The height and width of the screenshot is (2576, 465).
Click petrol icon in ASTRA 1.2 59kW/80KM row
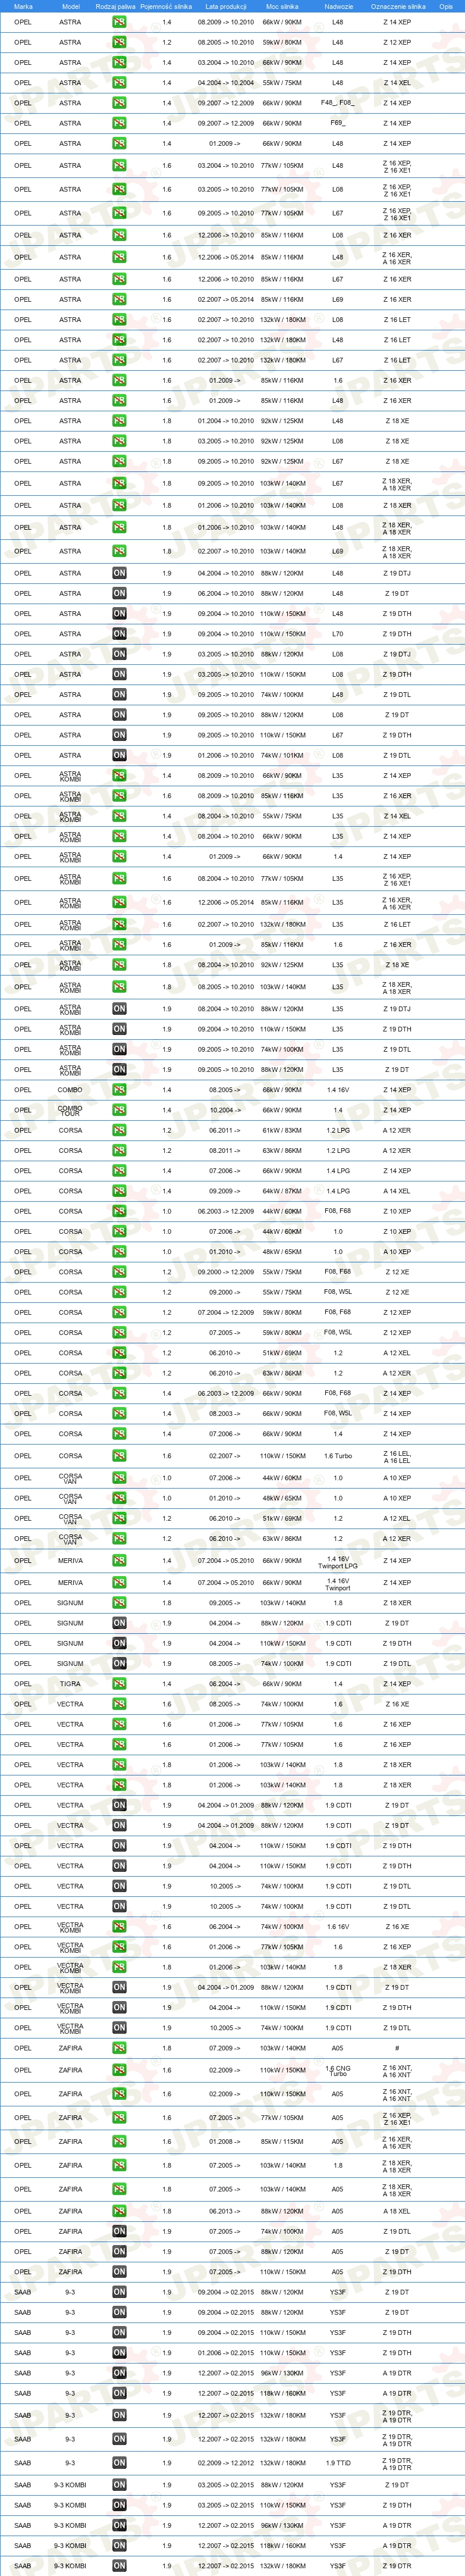click(119, 42)
